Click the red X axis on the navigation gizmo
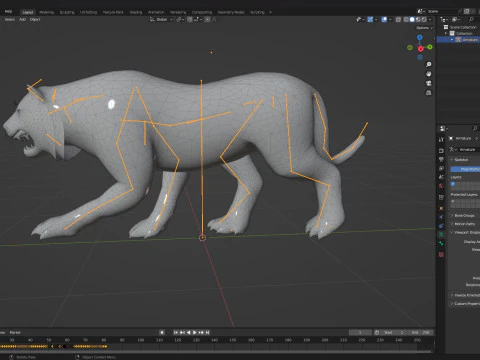 pos(420,49)
